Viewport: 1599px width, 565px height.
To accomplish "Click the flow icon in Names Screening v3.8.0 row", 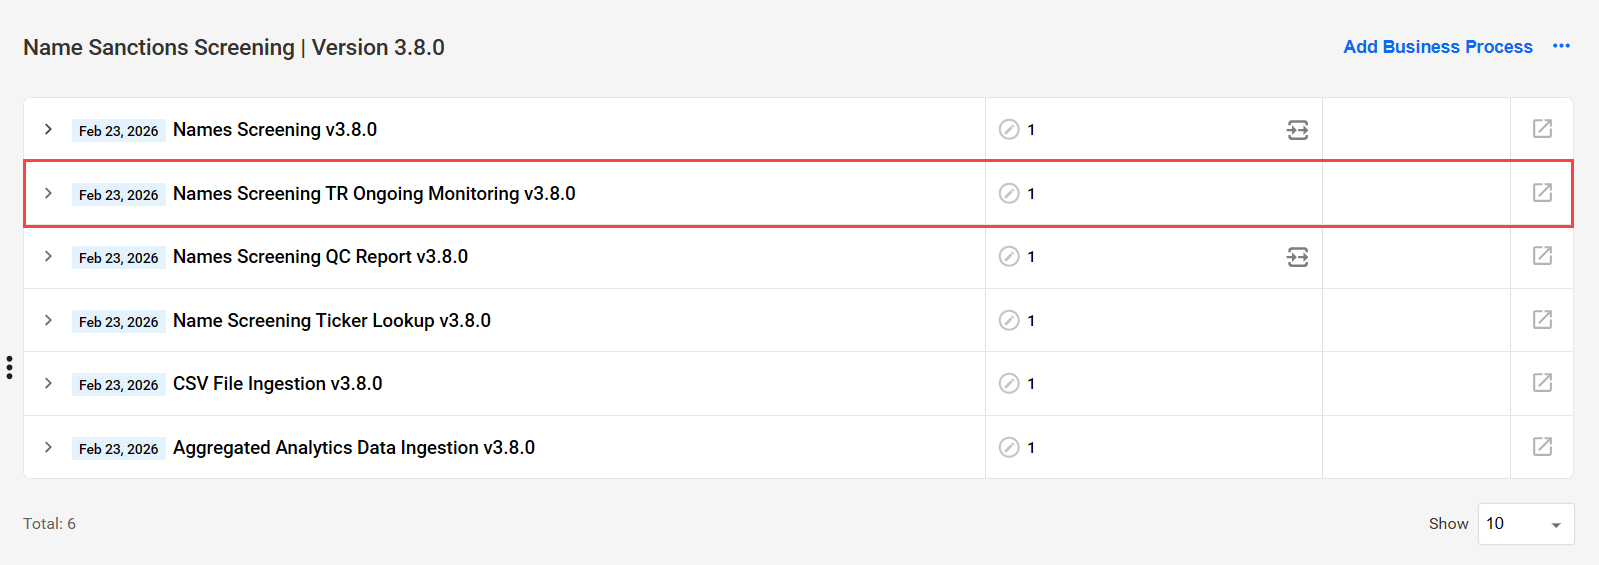I will [x=1297, y=130].
